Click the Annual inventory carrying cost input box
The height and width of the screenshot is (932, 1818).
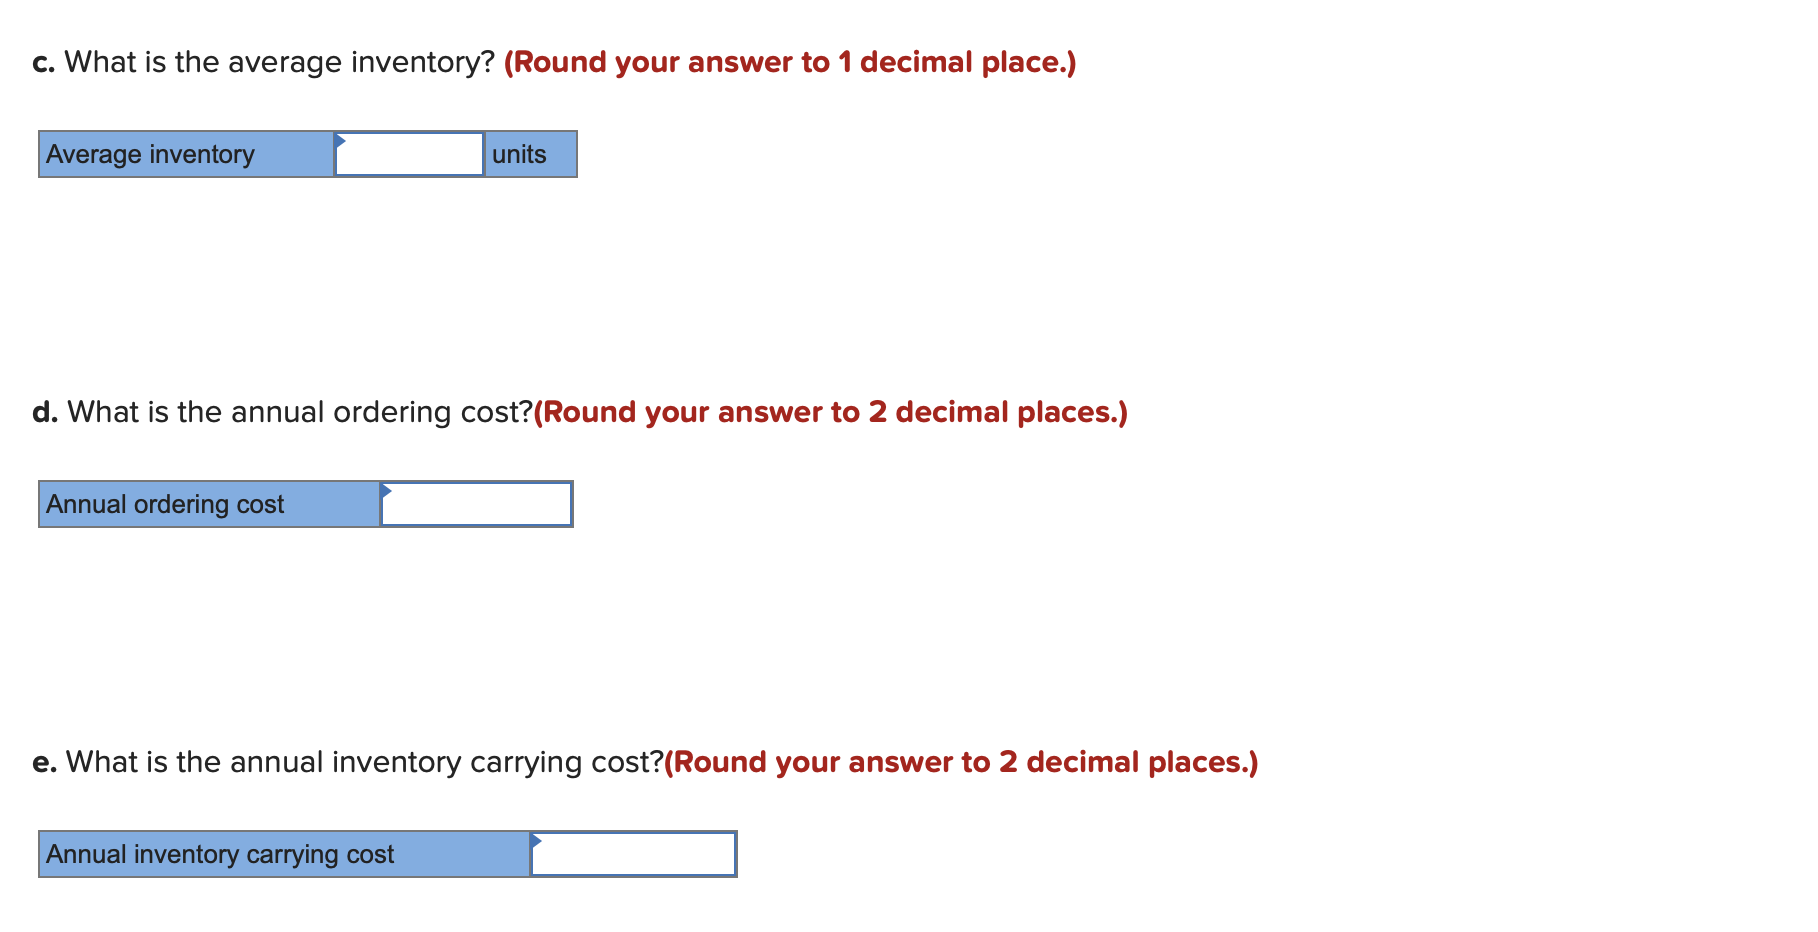[633, 854]
